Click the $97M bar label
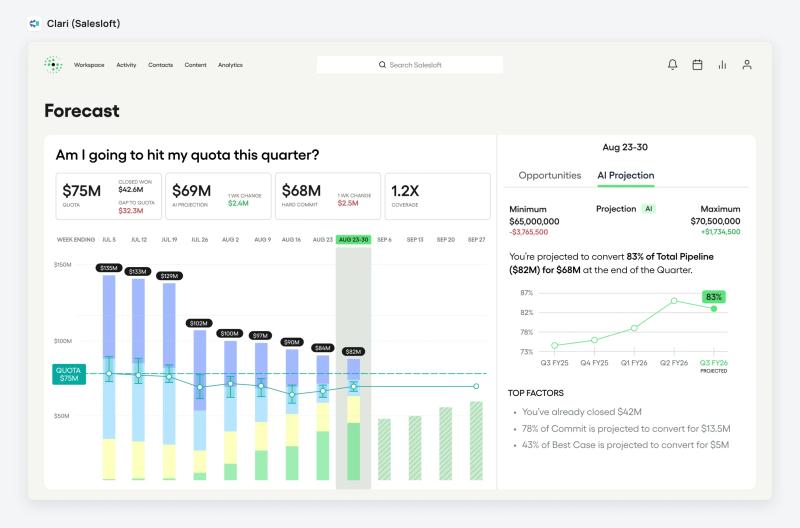This screenshot has height=528, width=800. pyautogui.click(x=260, y=335)
